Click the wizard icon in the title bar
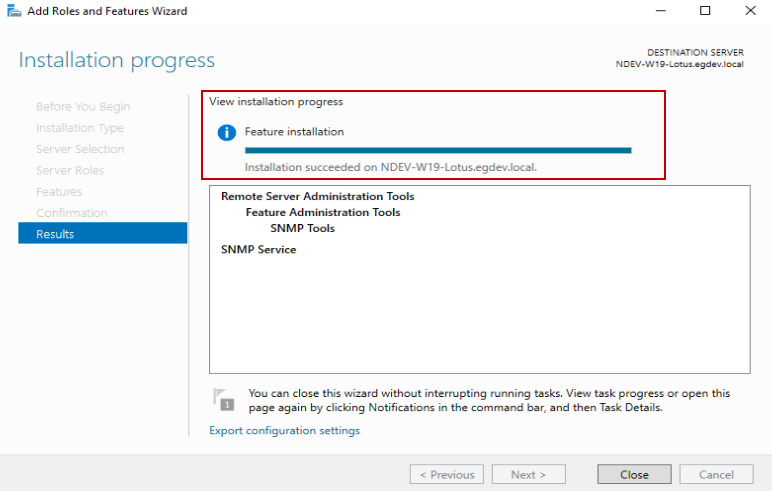Viewport: 772px width, 491px height. (x=14, y=10)
